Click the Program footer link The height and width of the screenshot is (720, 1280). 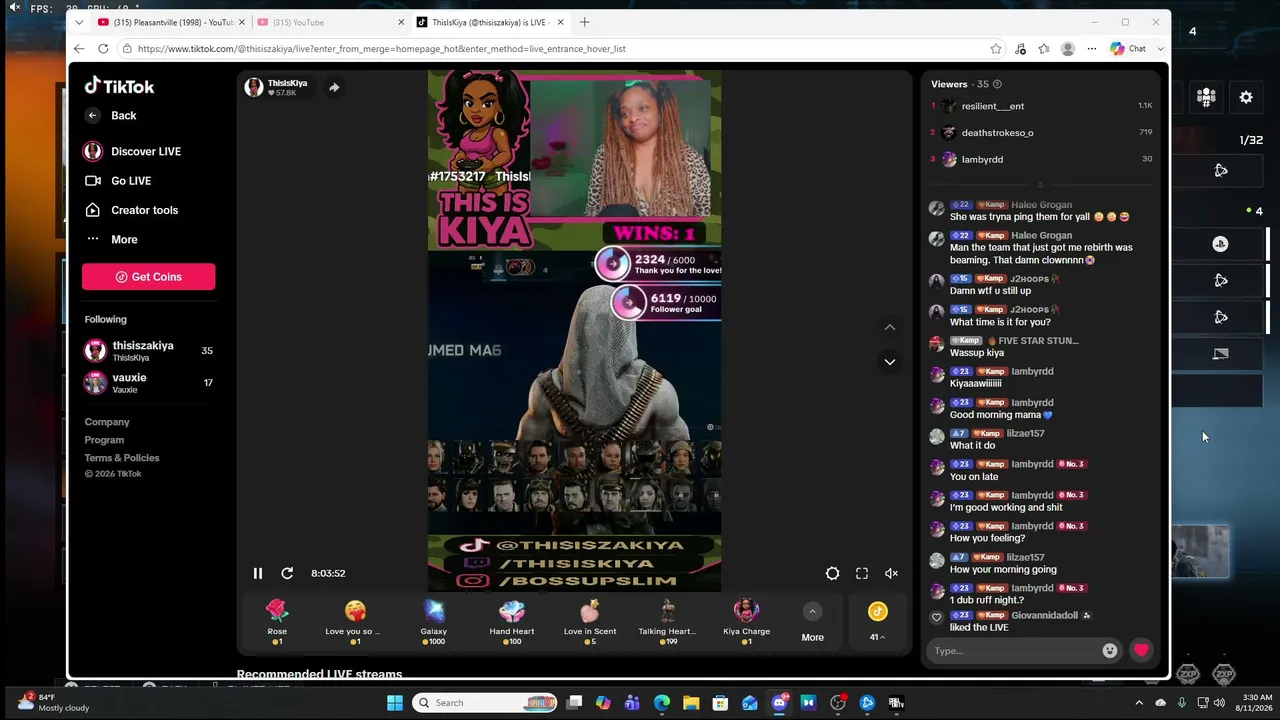[x=104, y=440]
